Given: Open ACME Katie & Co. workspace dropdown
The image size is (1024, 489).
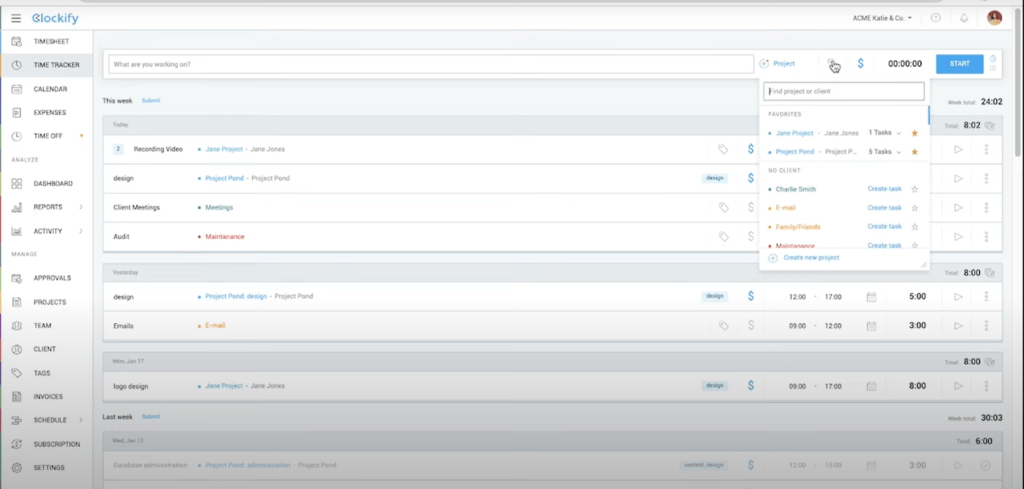Looking at the screenshot, I should 882,18.
